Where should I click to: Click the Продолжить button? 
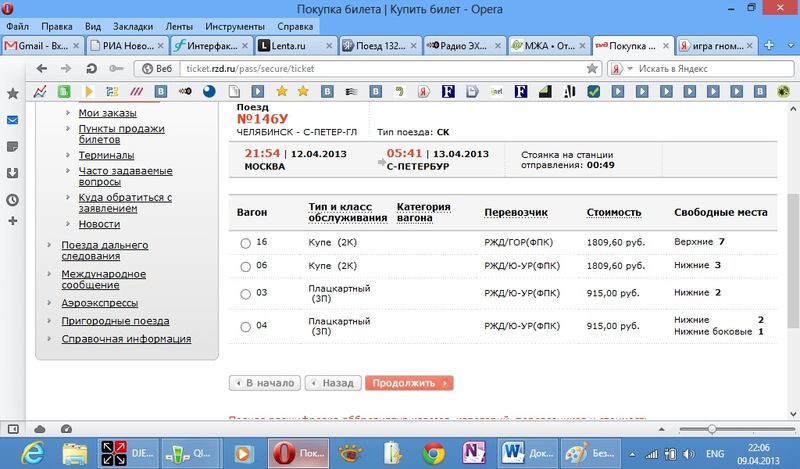(409, 382)
